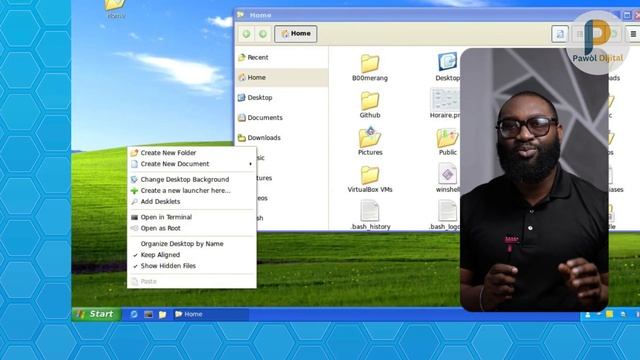This screenshot has width=640, height=360.
Task: Launch the browser icon in taskbar
Action: click(x=134, y=314)
